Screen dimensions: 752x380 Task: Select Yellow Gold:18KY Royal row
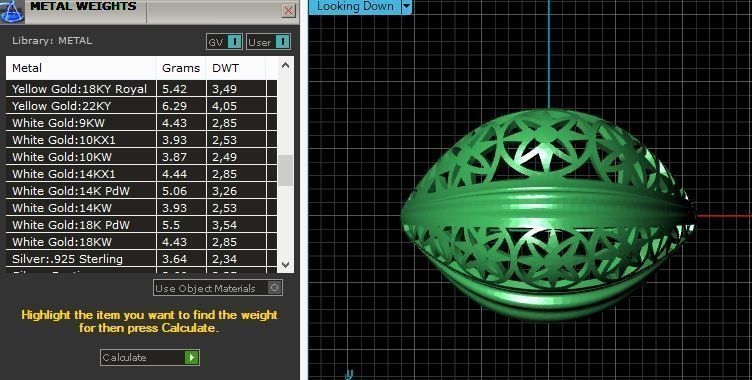[x=141, y=89]
